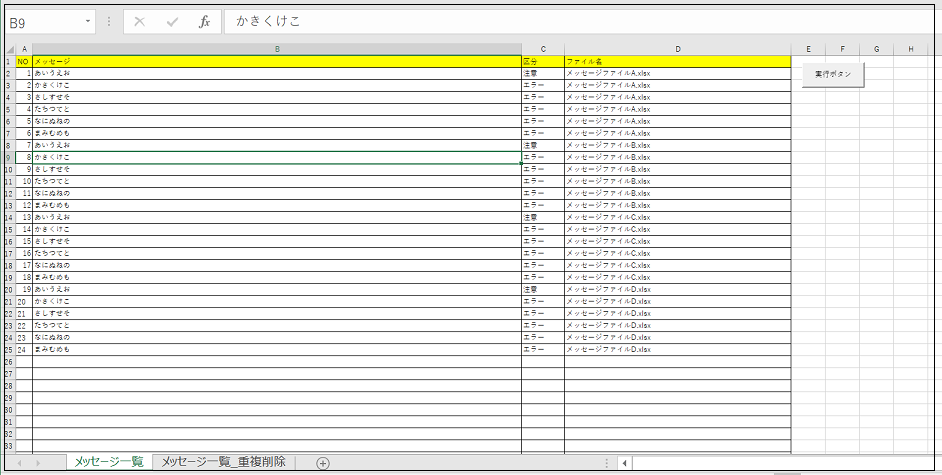
Task: Click the 実行ボタン button
Action: pos(833,74)
